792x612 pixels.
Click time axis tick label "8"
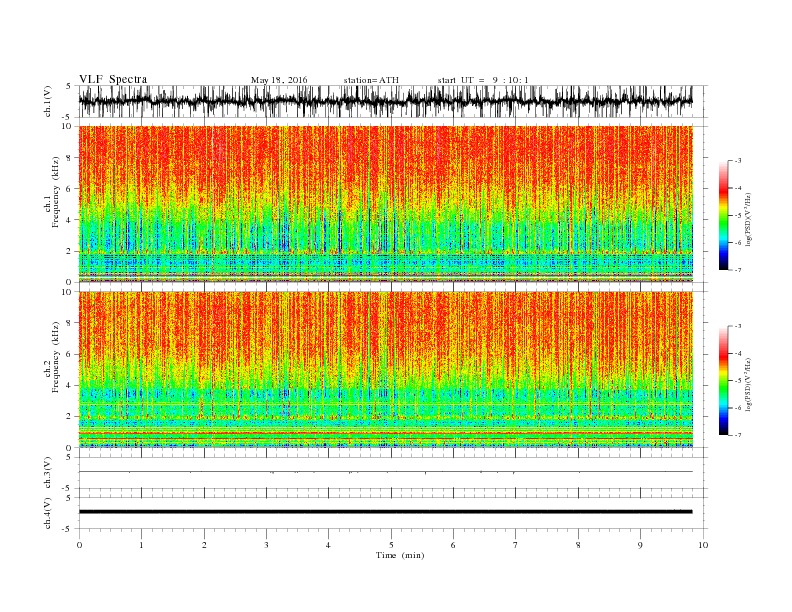point(578,545)
